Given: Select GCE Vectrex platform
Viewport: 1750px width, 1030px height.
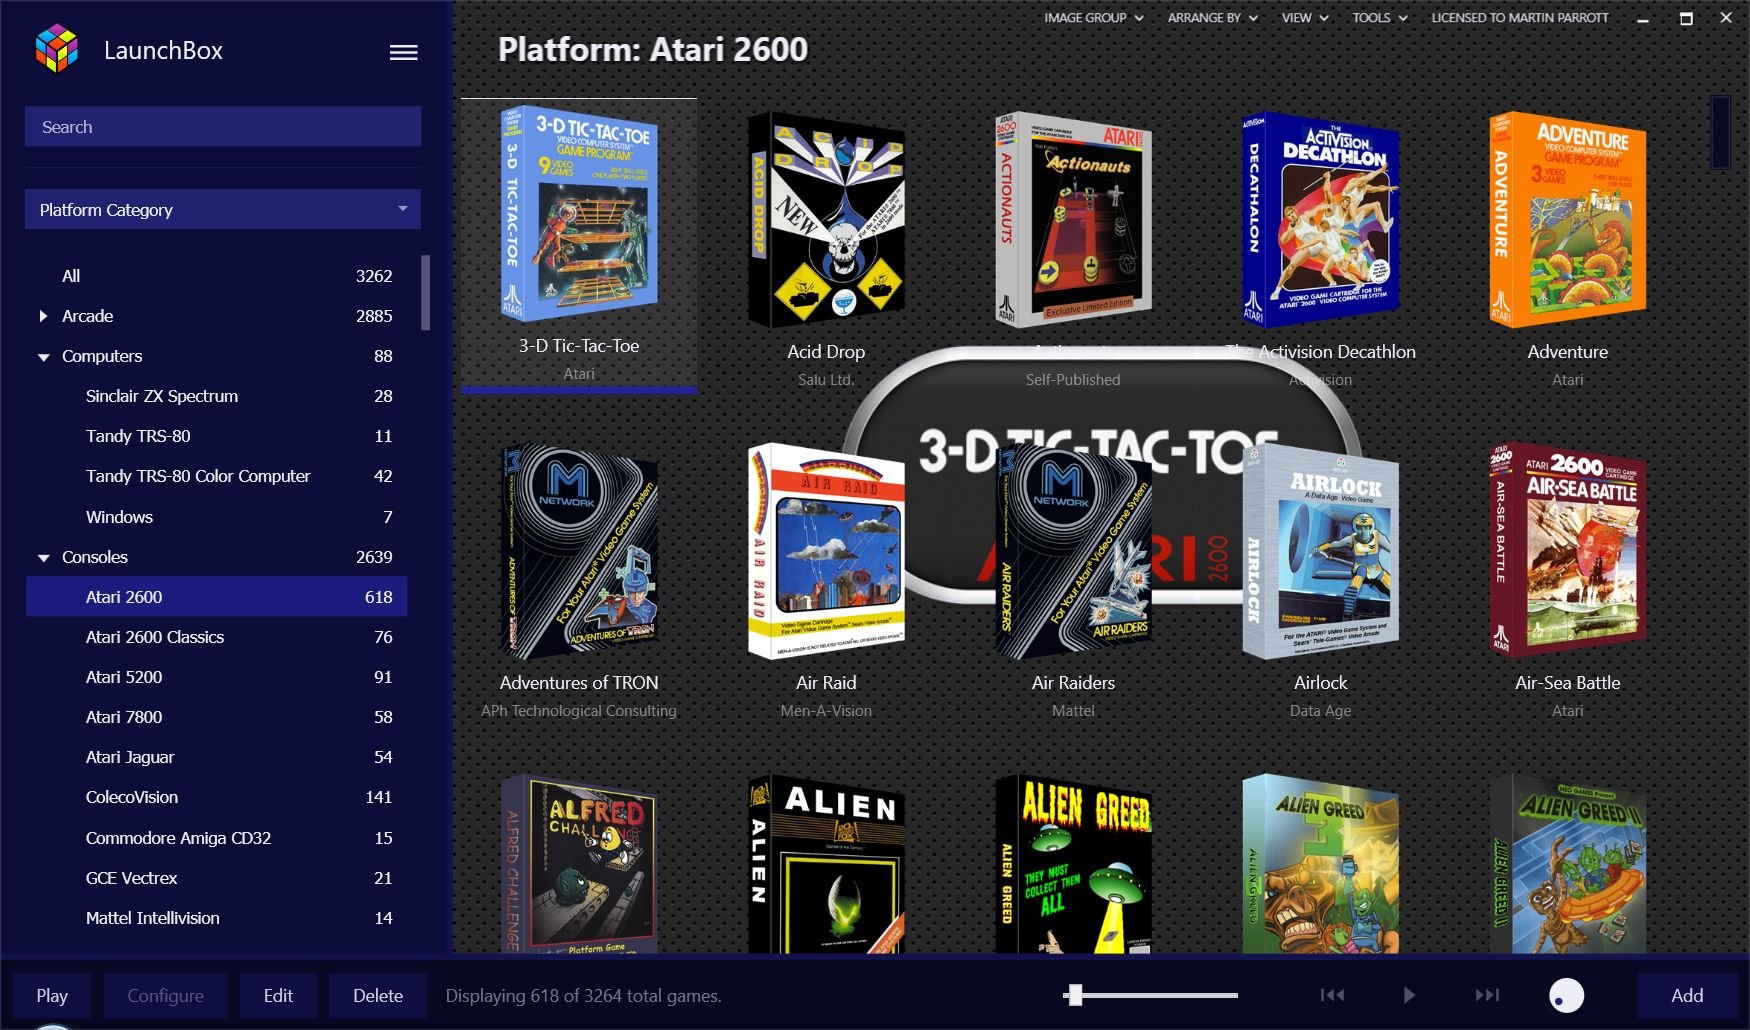Looking at the screenshot, I should point(217,878).
